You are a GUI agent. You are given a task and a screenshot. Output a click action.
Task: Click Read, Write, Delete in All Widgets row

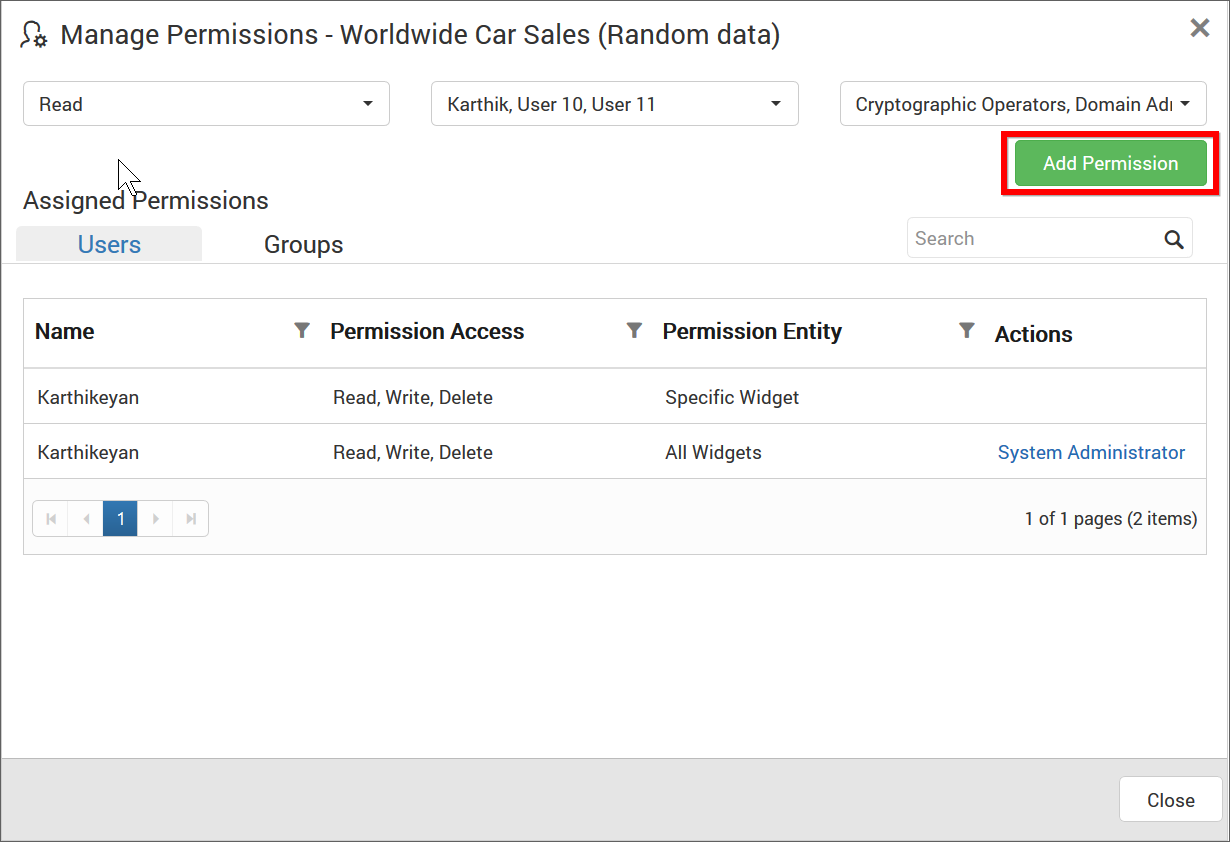point(413,452)
